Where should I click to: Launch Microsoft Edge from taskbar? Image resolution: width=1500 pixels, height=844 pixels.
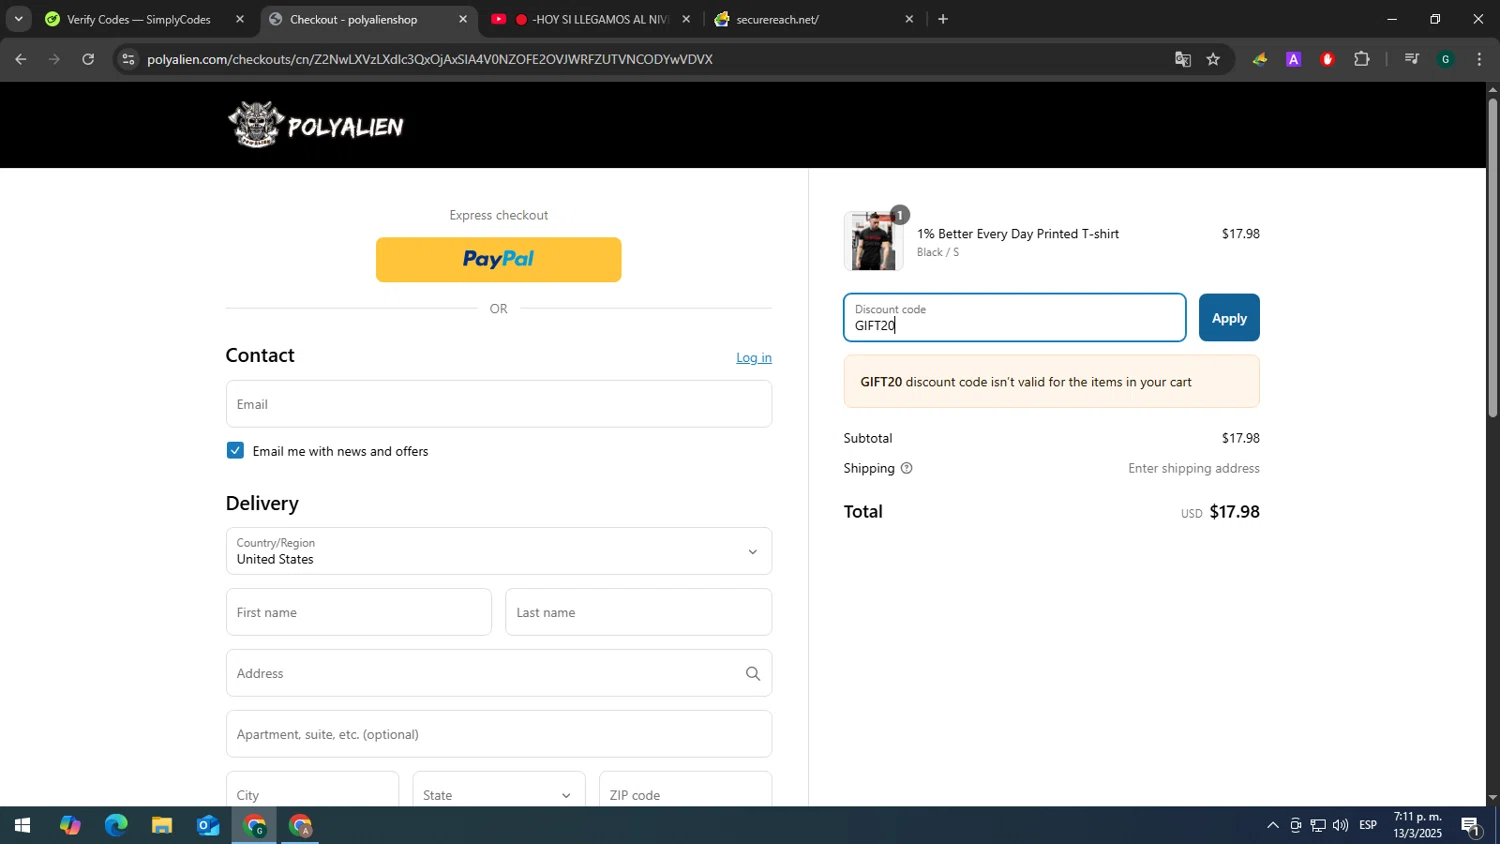pos(116,826)
